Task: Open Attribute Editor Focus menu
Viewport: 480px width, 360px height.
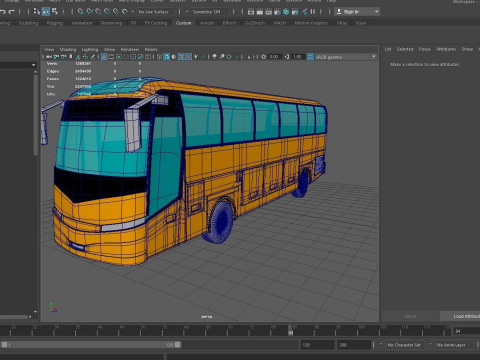Action: pos(425,49)
